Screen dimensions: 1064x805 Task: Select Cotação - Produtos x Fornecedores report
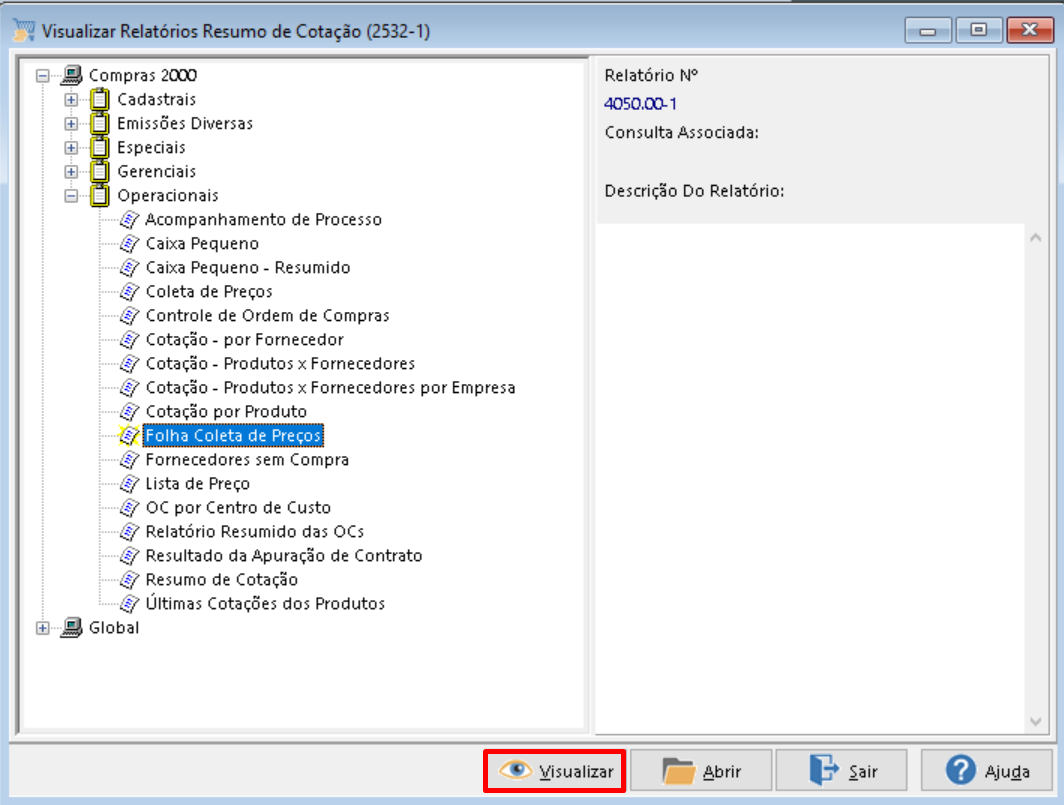(280, 363)
